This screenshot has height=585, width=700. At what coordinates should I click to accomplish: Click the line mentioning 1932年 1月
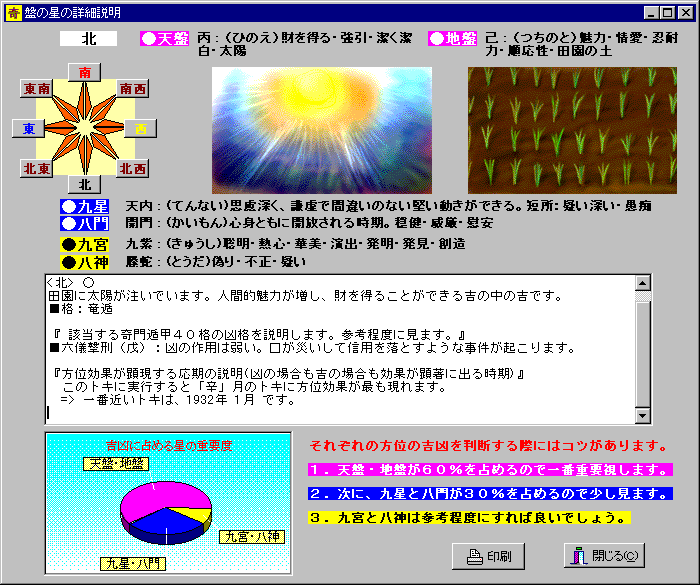178,400
